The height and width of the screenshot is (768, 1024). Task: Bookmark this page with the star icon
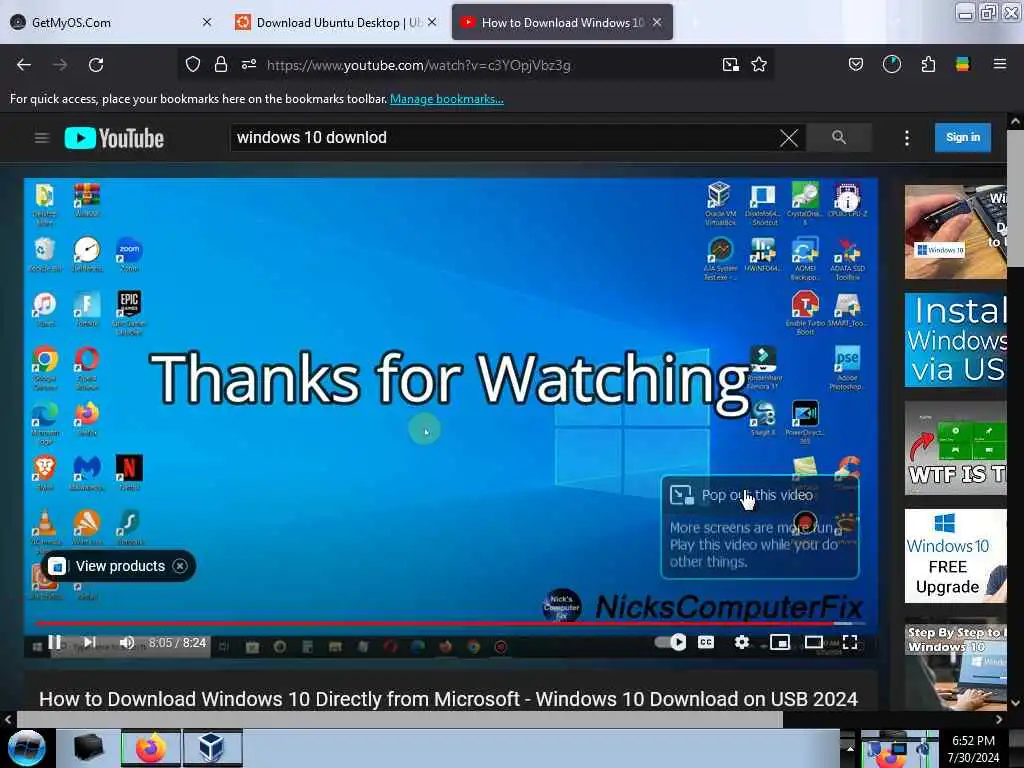tap(759, 65)
